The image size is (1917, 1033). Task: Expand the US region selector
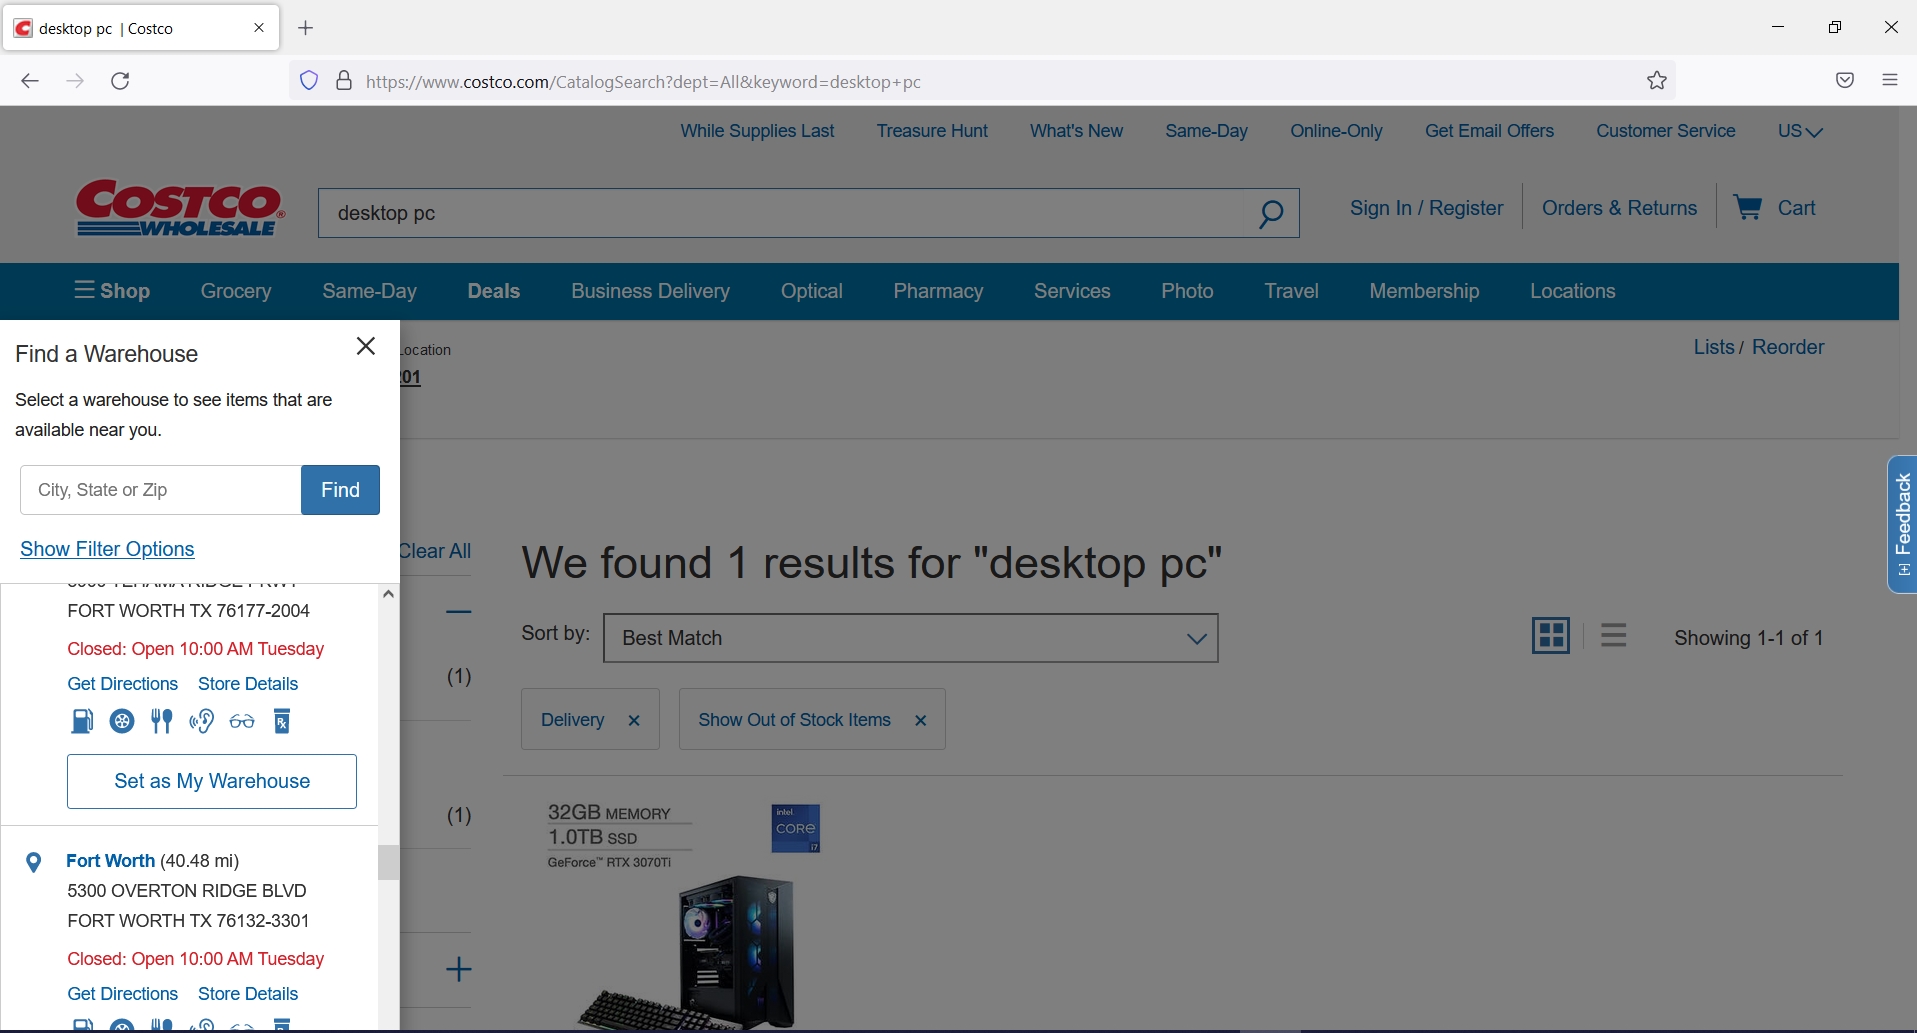(1800, 131)
